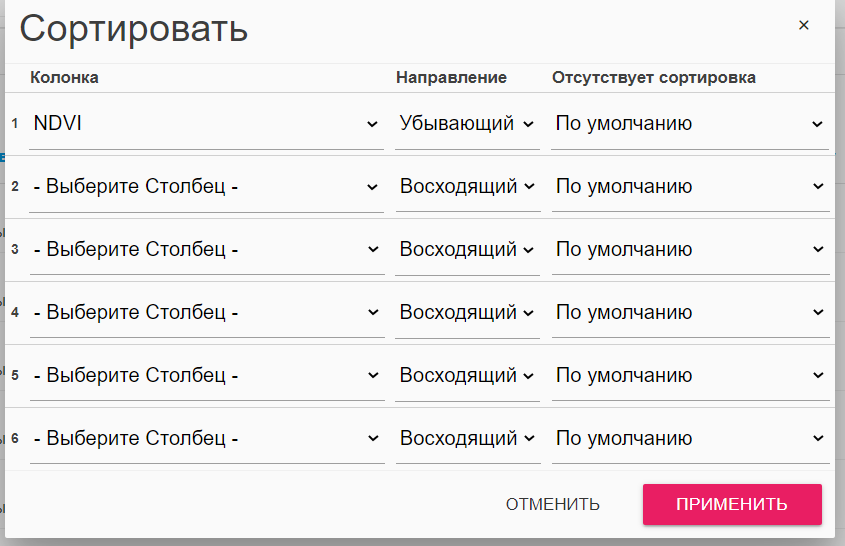Pick a column in sort row 5
845x546 pixels.
tap(206, 376)
